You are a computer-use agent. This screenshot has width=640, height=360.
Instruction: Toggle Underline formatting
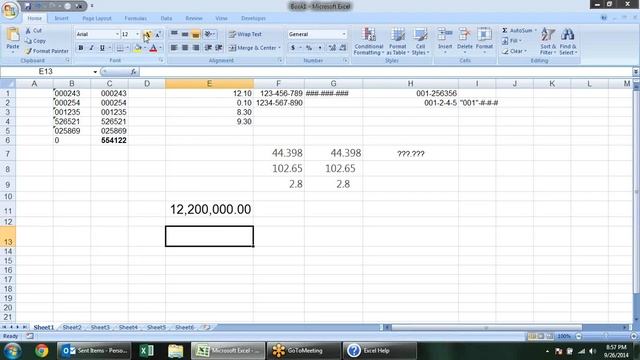pos(102,48)
